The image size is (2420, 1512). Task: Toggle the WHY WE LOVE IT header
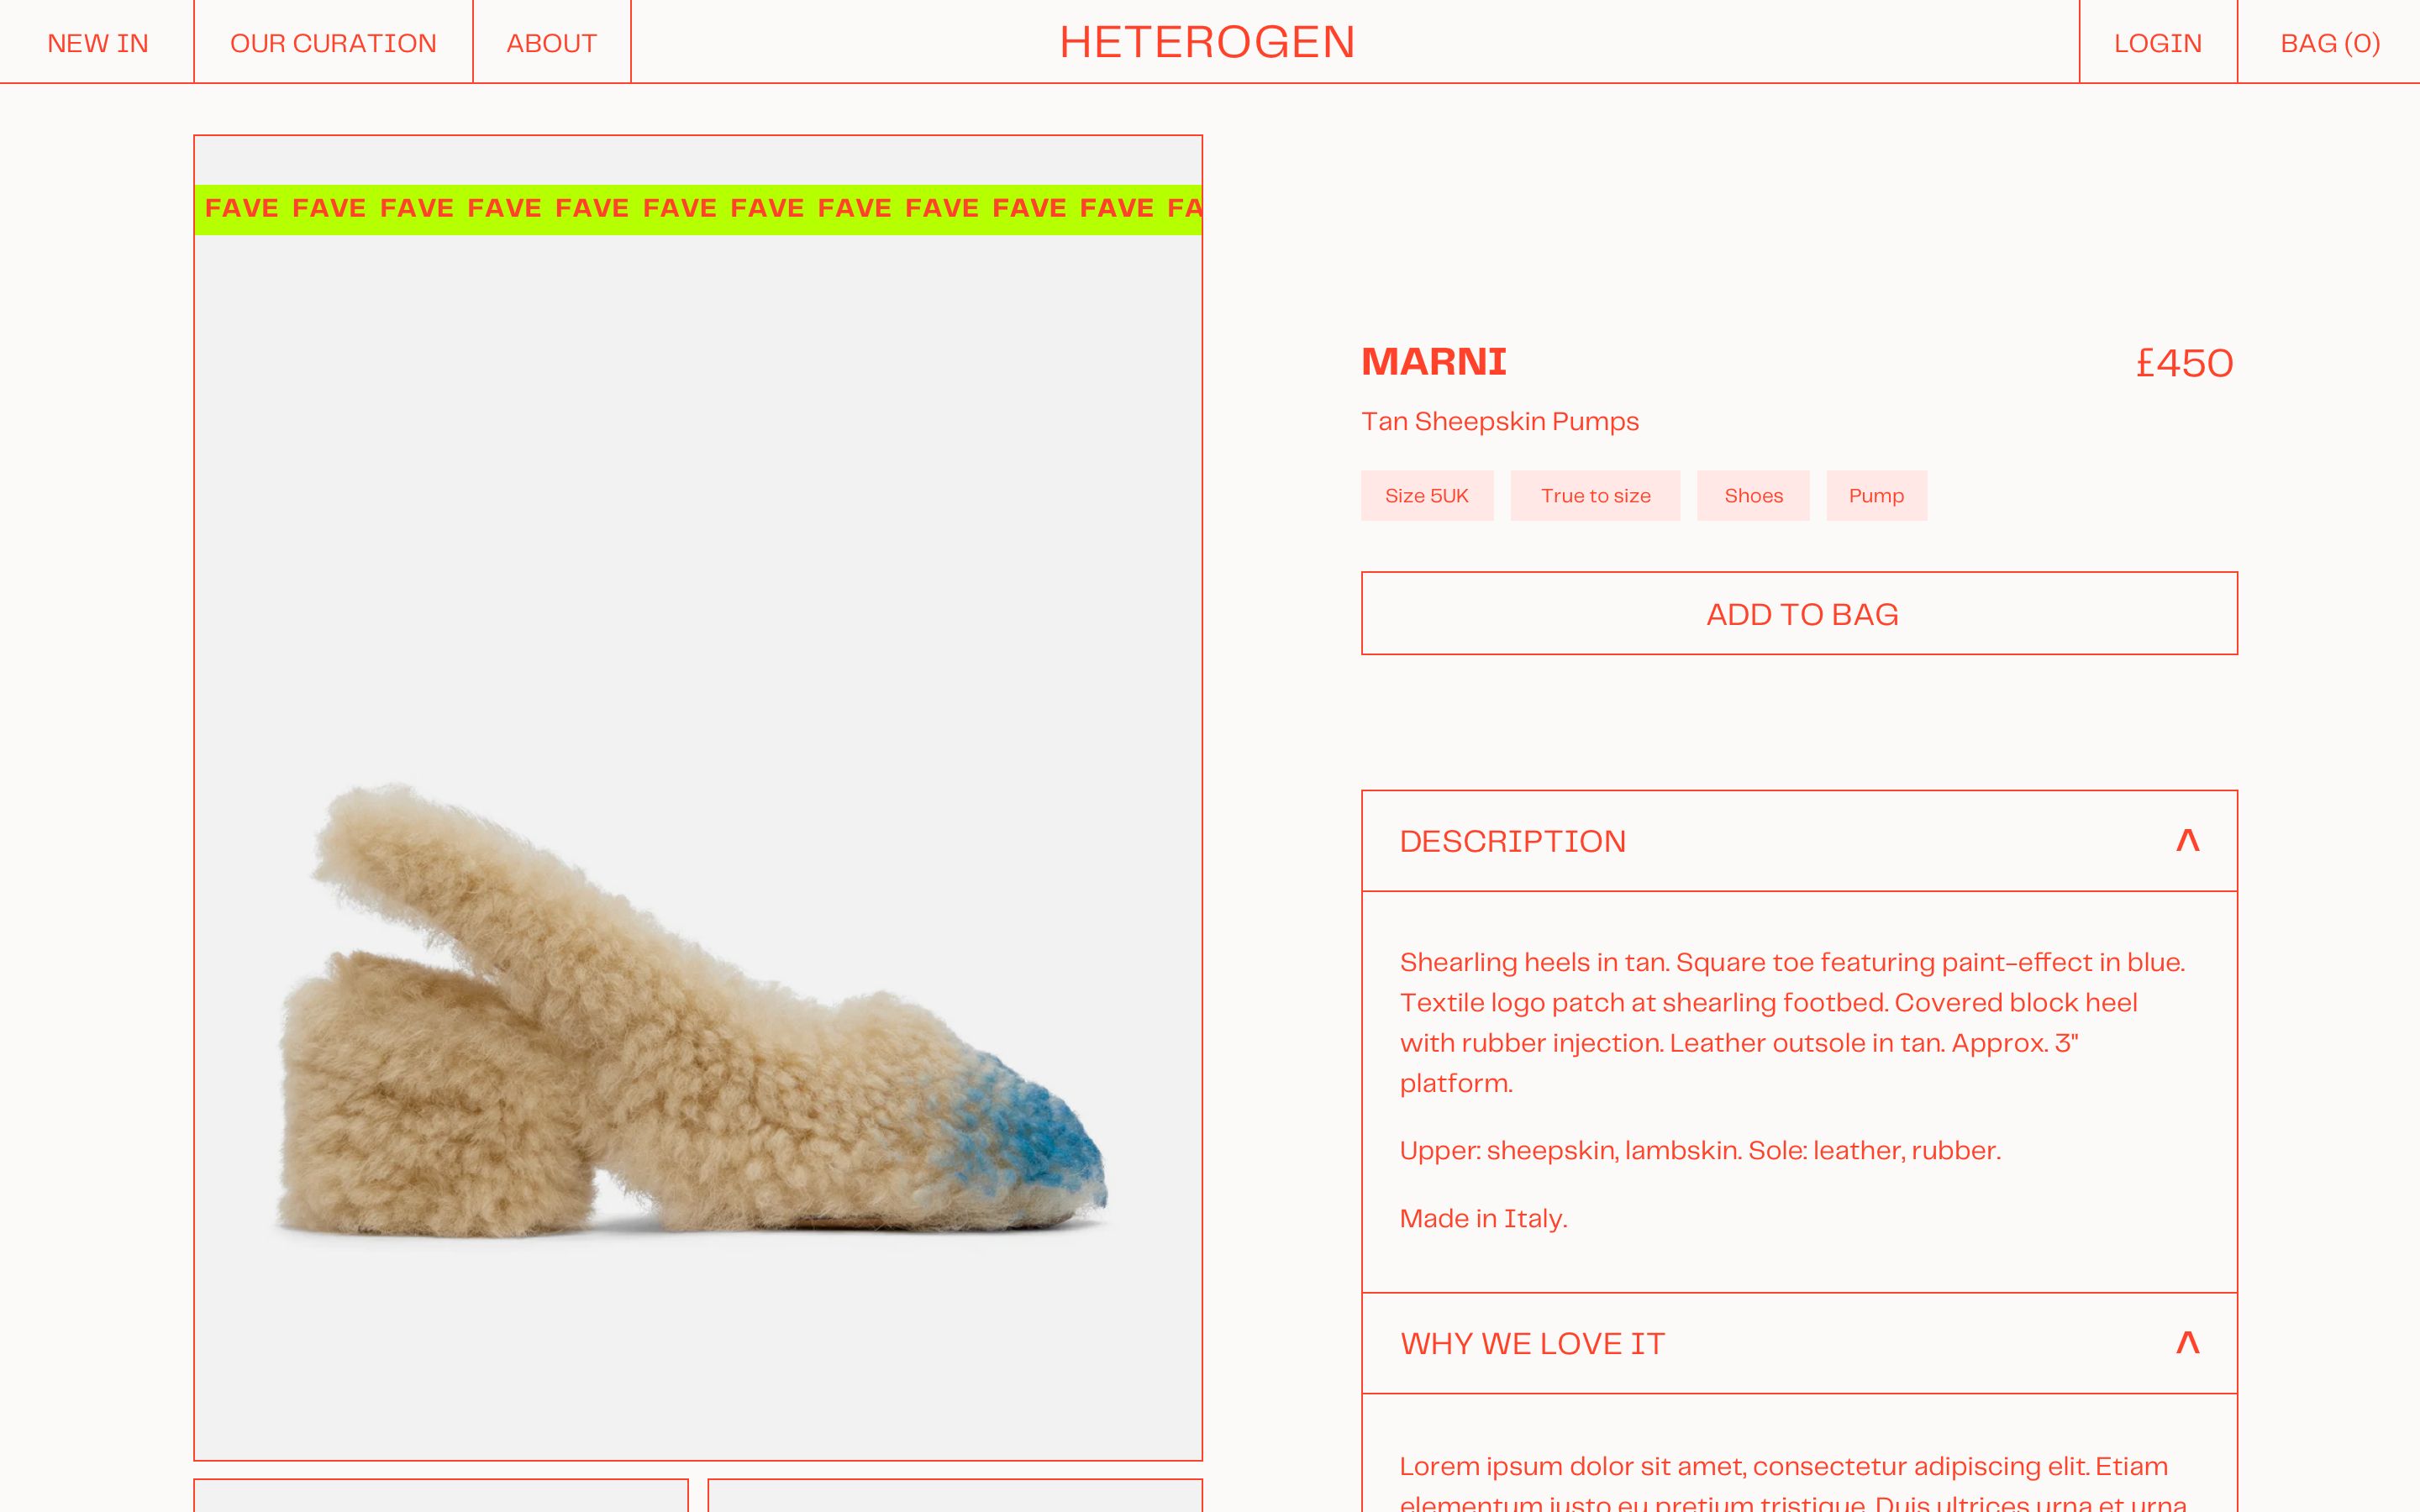tap(1799, 1343)
